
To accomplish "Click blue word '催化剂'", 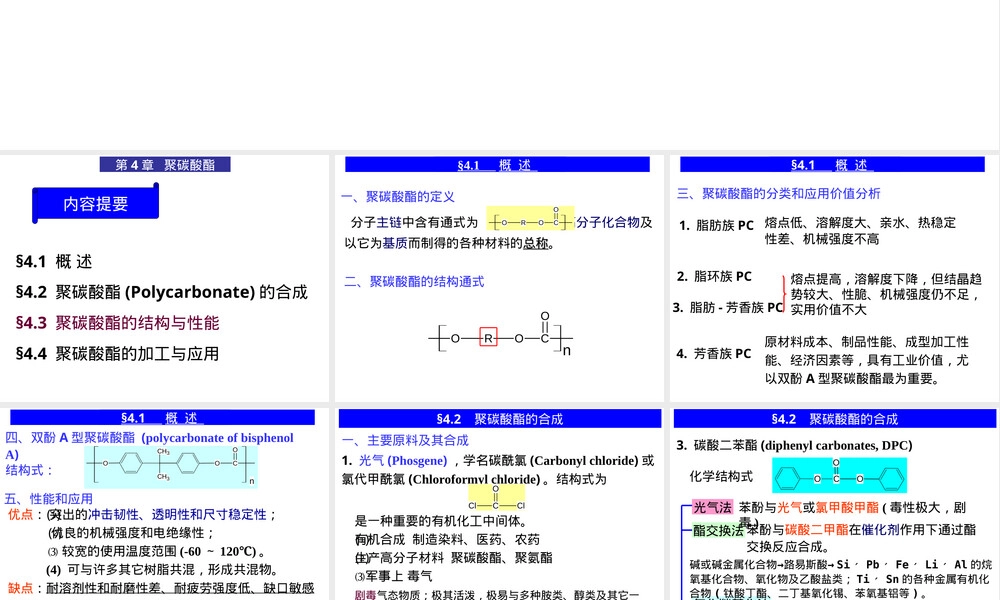I will (x=880, y=529).
